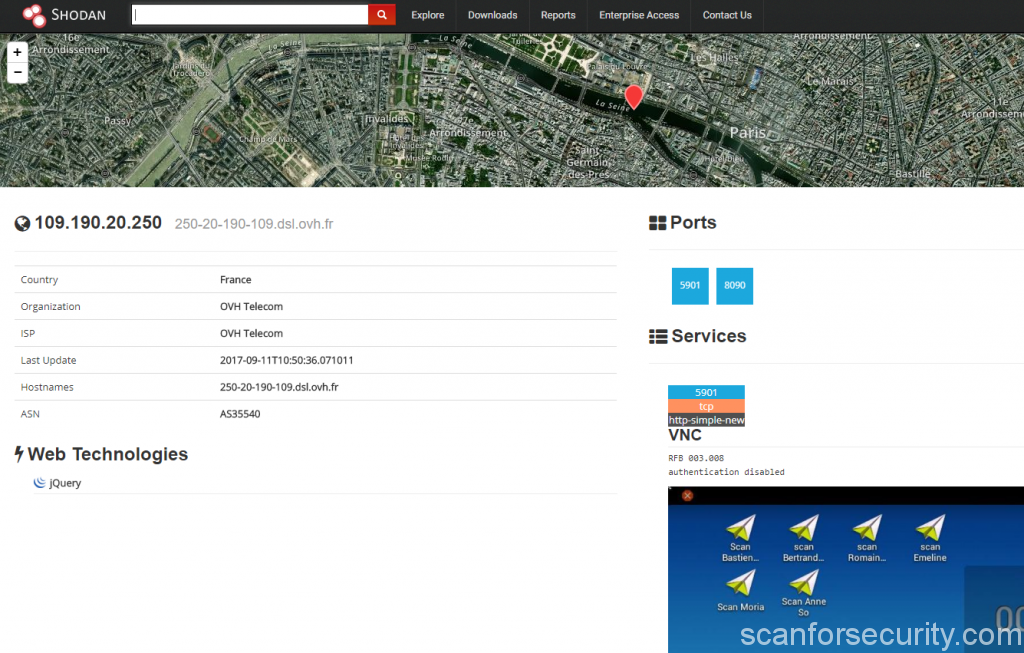Open the Explore menu

[x=428, y=15]
